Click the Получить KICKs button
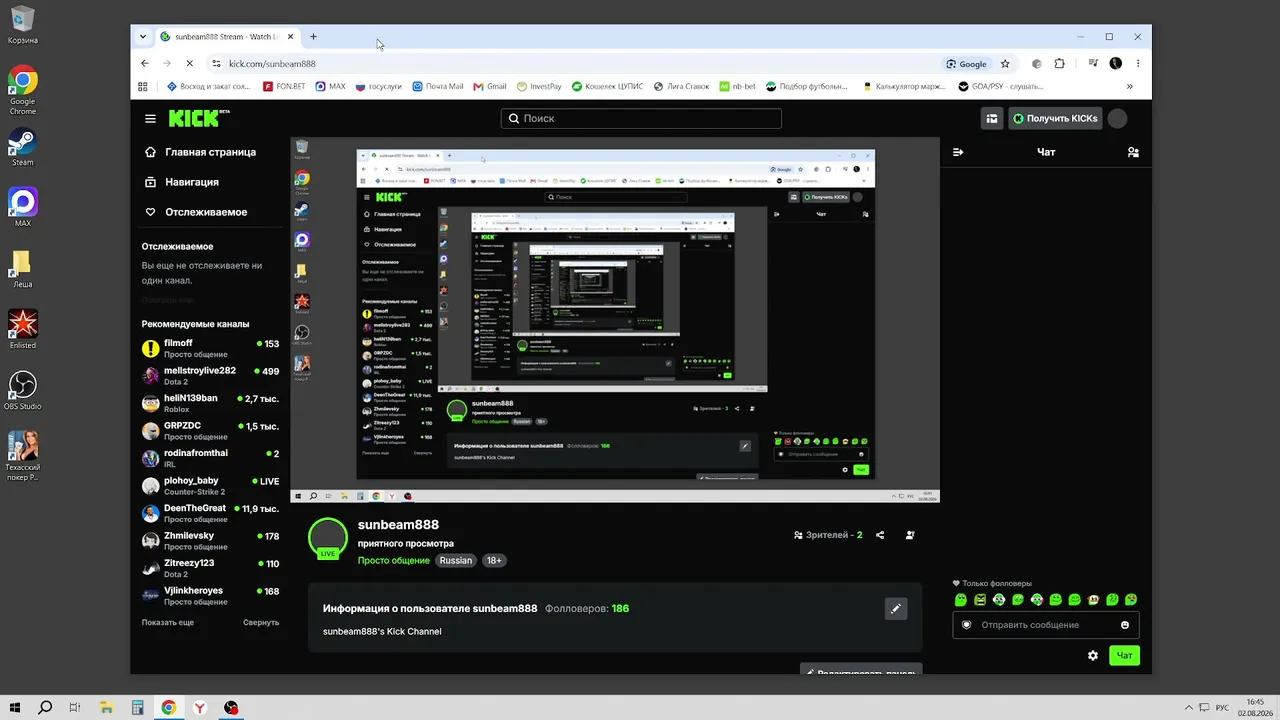This screenshot has height=720, width=1280. (x=1054, y=118)
